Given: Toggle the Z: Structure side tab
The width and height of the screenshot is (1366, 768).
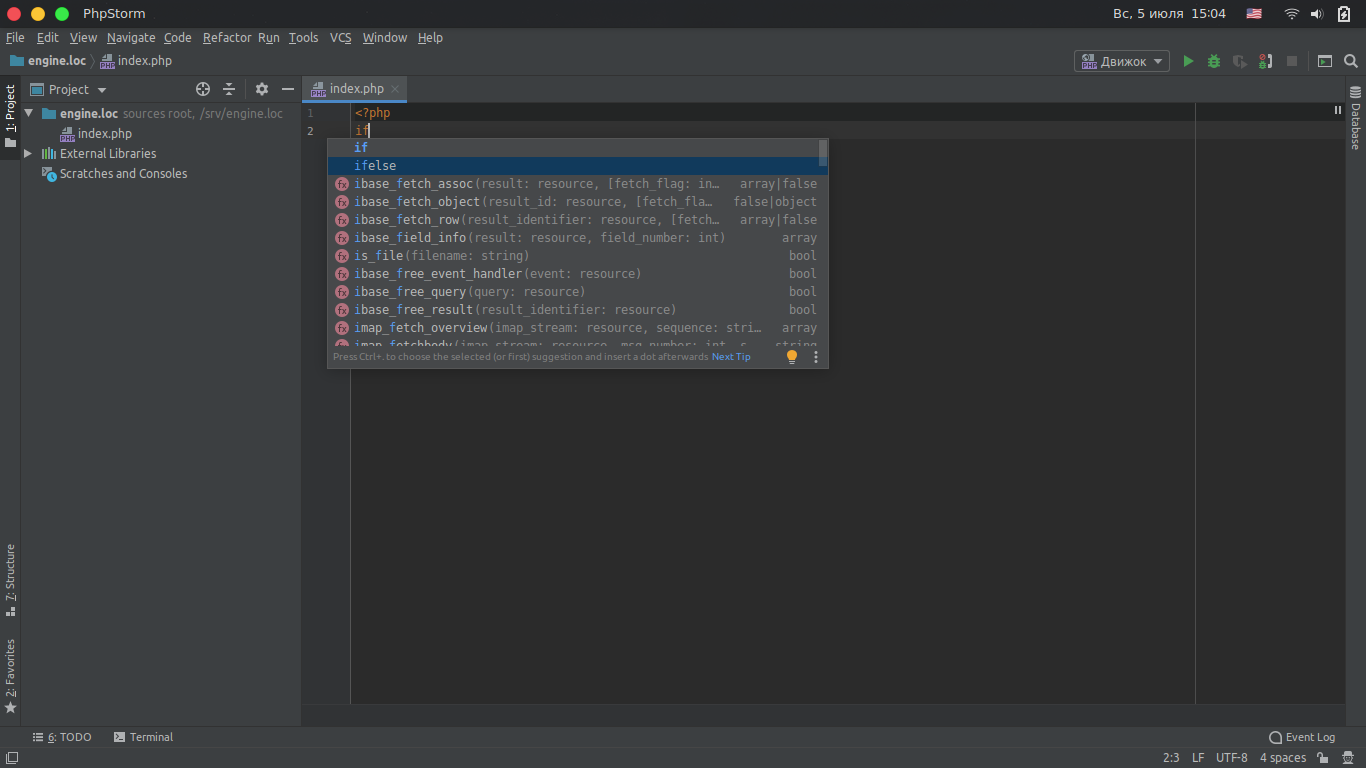Looking at the screenshot, I should click(10, 580).
